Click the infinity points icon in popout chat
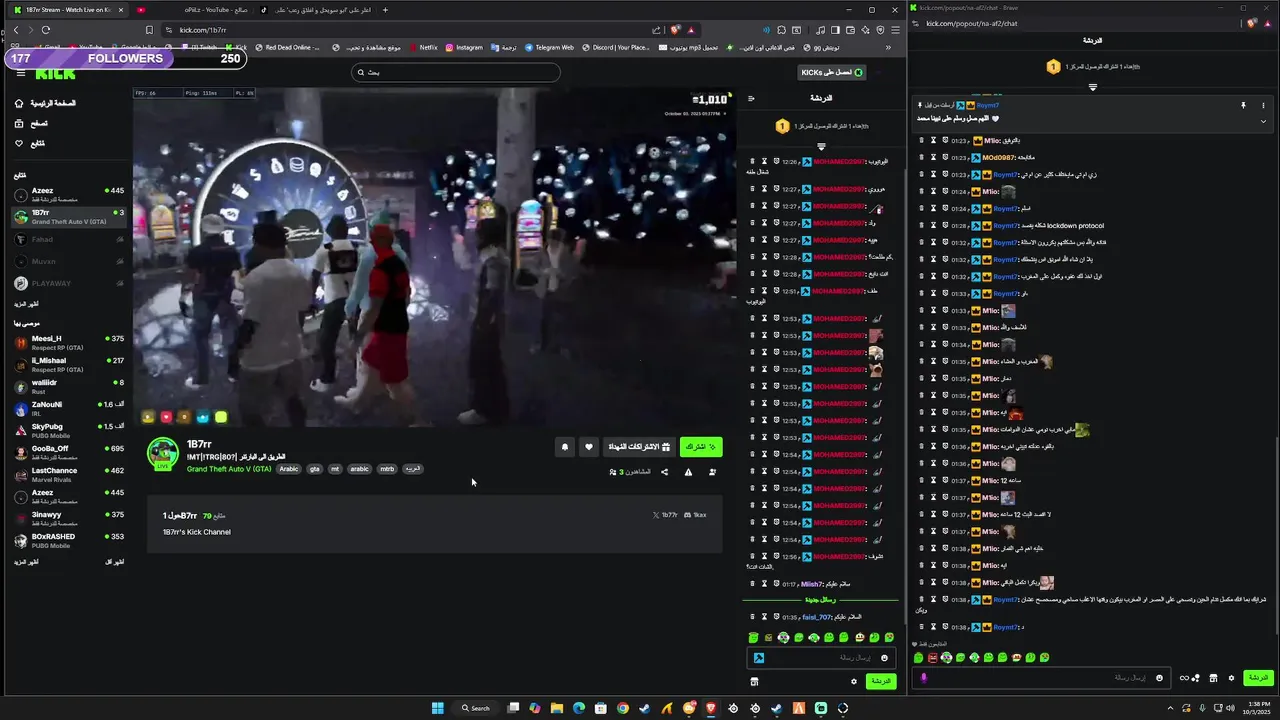This screenshot has height=720, width=1280. 1189,678
